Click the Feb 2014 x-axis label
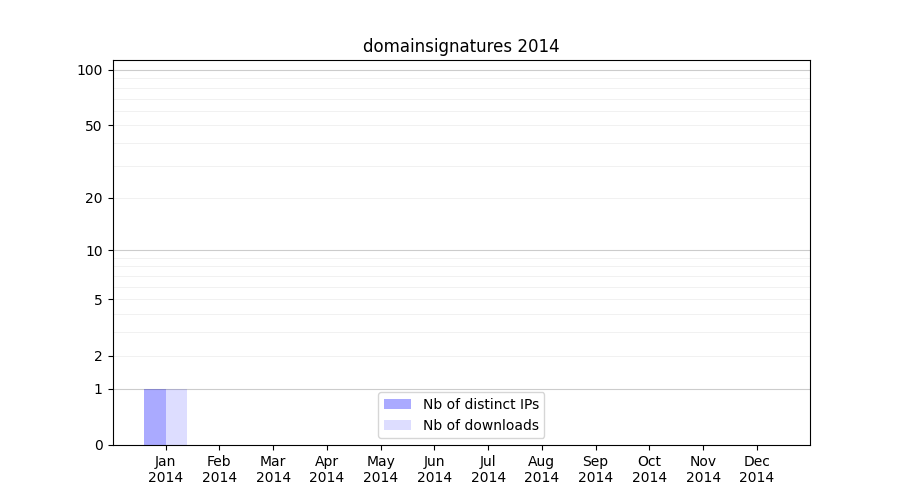The width and height of the screenshot is (900, 500). pos(219,469)
